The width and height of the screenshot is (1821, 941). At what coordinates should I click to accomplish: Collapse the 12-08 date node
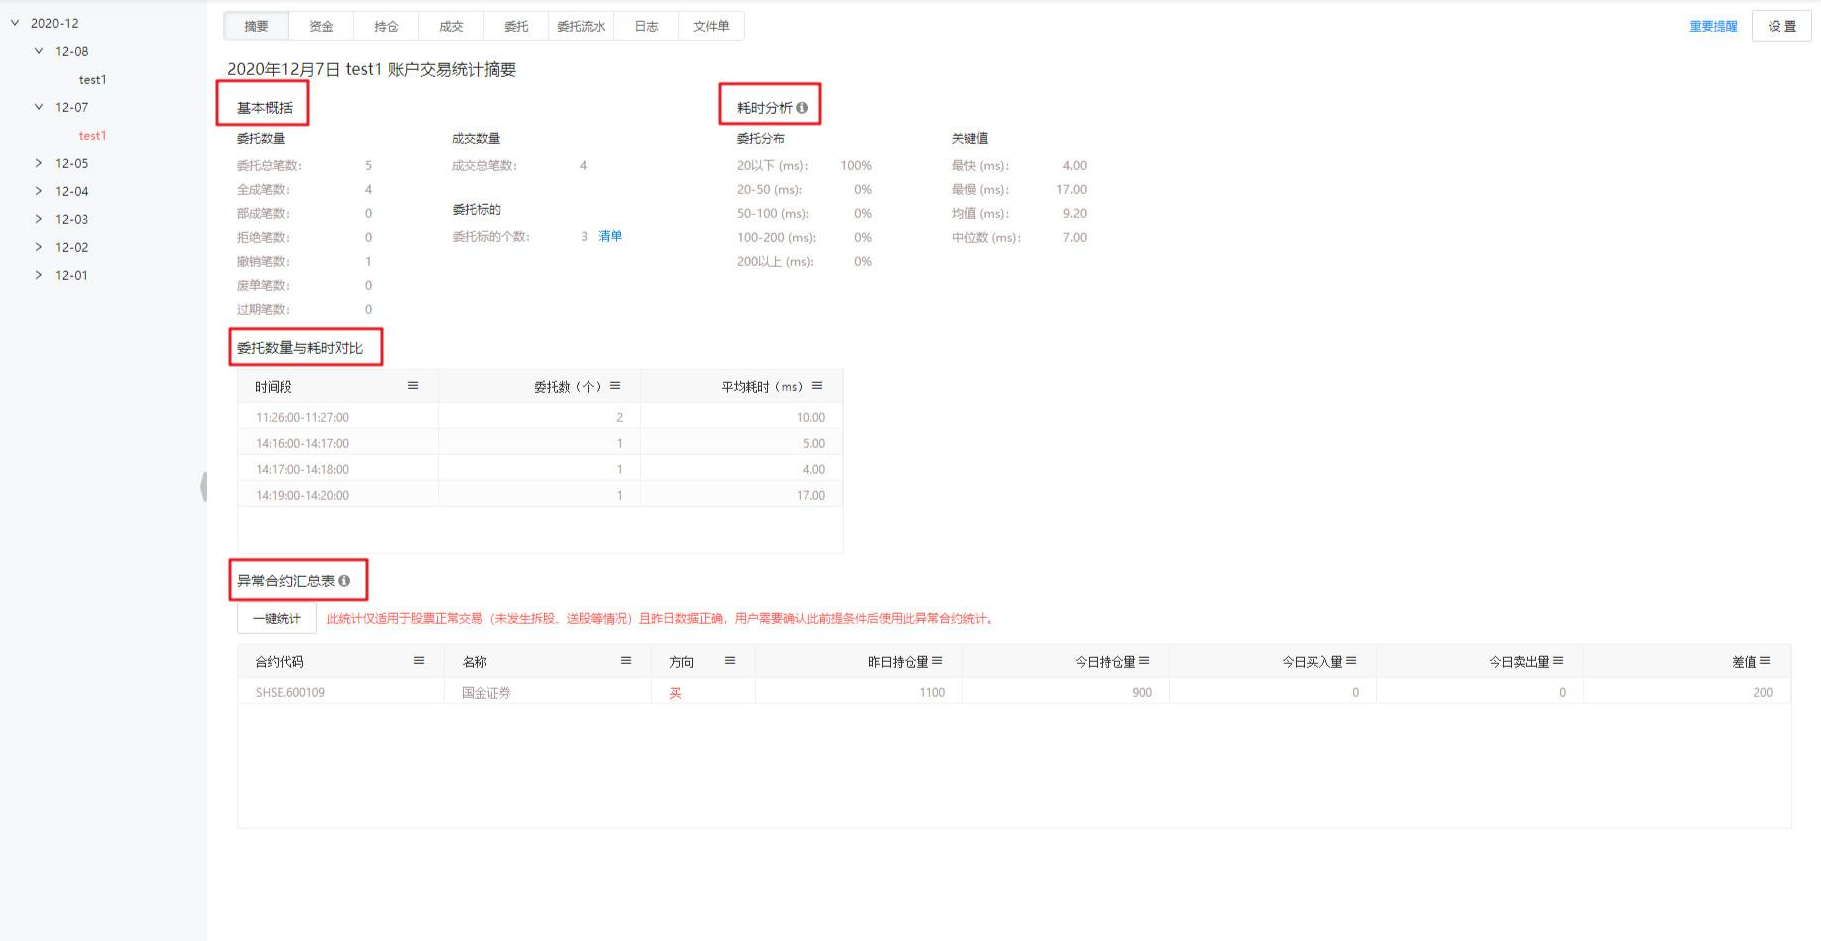point(39,51)
